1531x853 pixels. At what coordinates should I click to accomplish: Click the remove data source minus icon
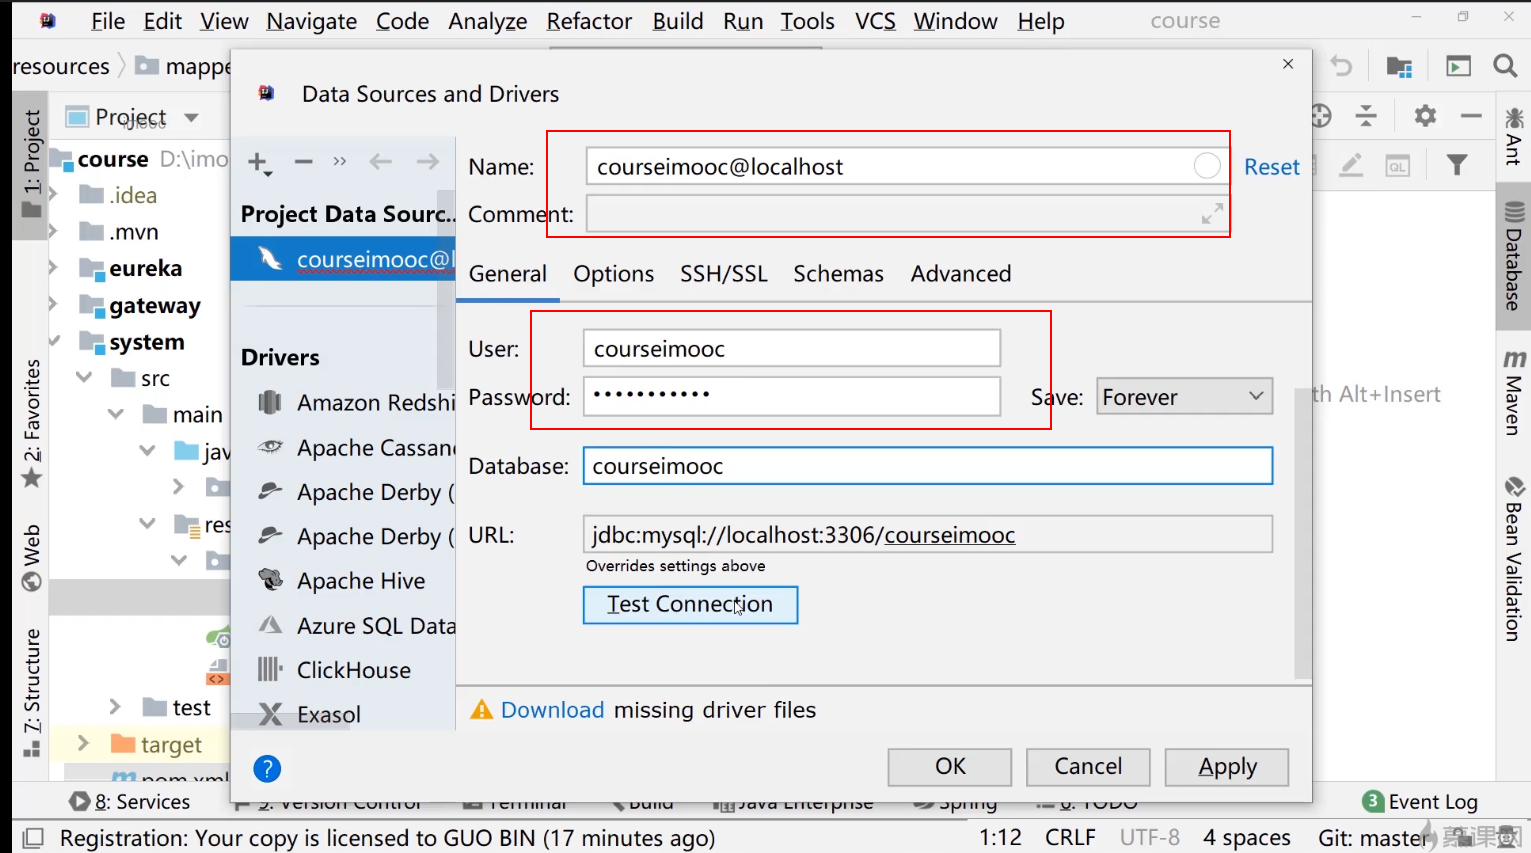click(x=304, y=162)
